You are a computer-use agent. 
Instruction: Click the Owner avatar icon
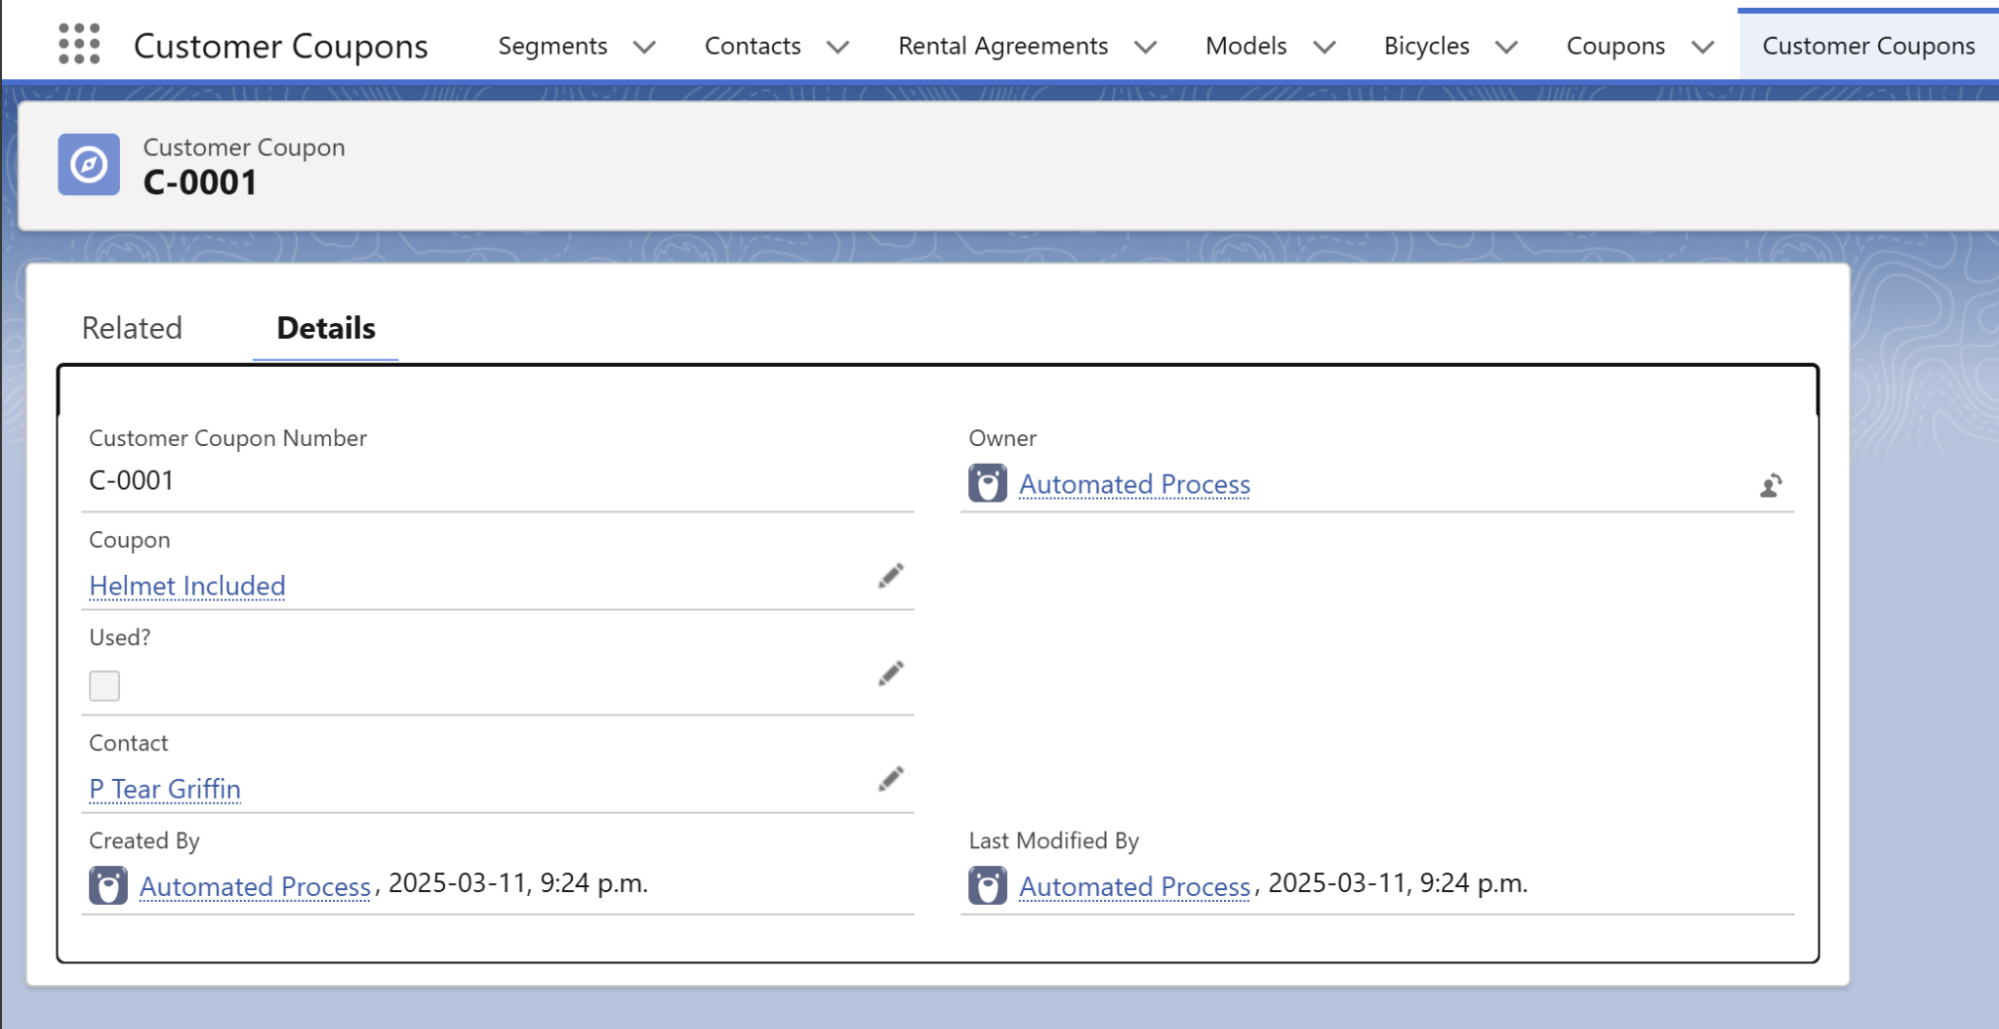[987, 484]
